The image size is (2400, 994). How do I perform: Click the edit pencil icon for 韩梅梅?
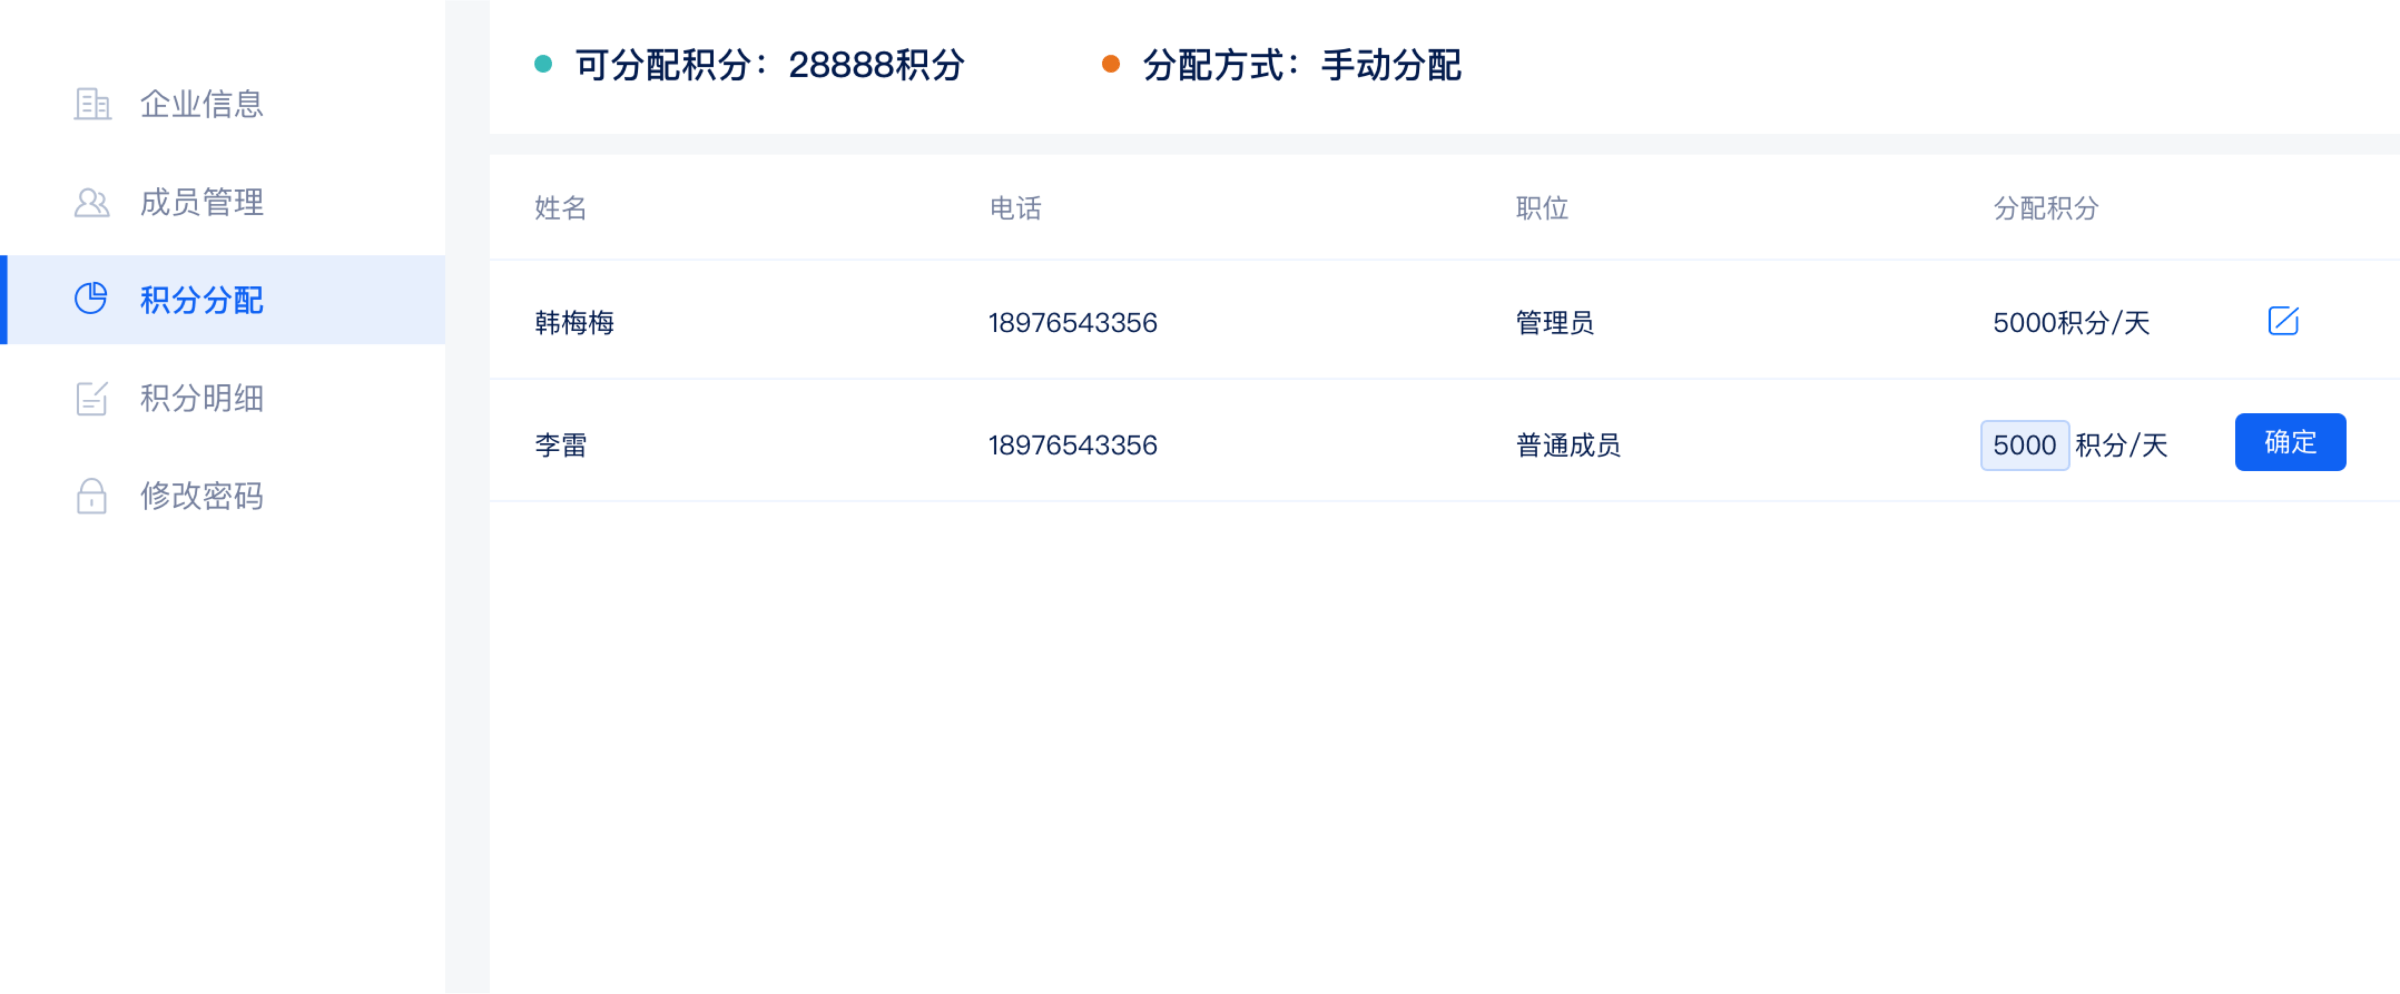[x=2283, y=321]
